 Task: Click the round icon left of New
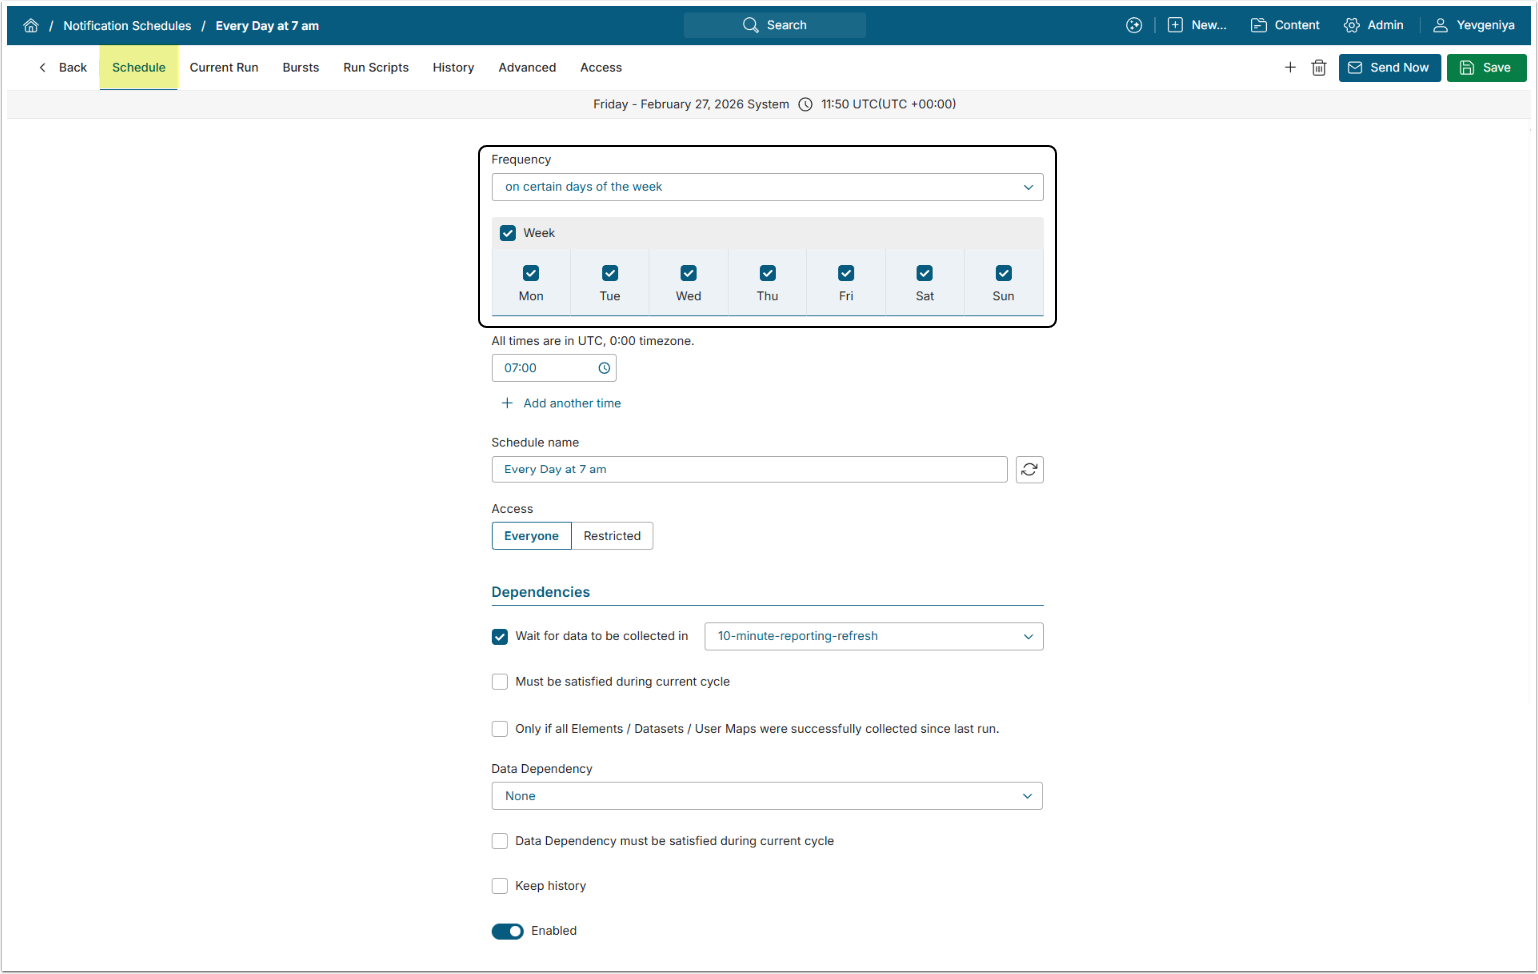pos(1134,26)
